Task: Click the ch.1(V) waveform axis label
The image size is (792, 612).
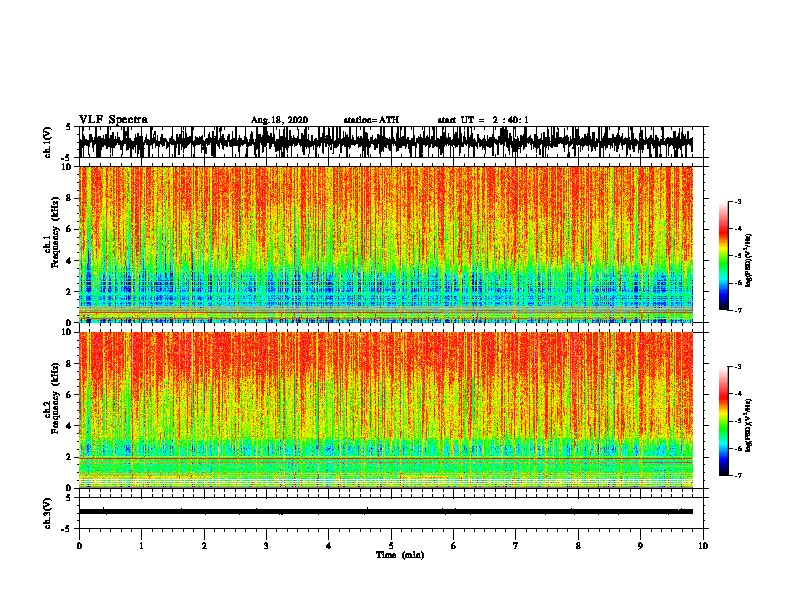Action: click(48, 142)
